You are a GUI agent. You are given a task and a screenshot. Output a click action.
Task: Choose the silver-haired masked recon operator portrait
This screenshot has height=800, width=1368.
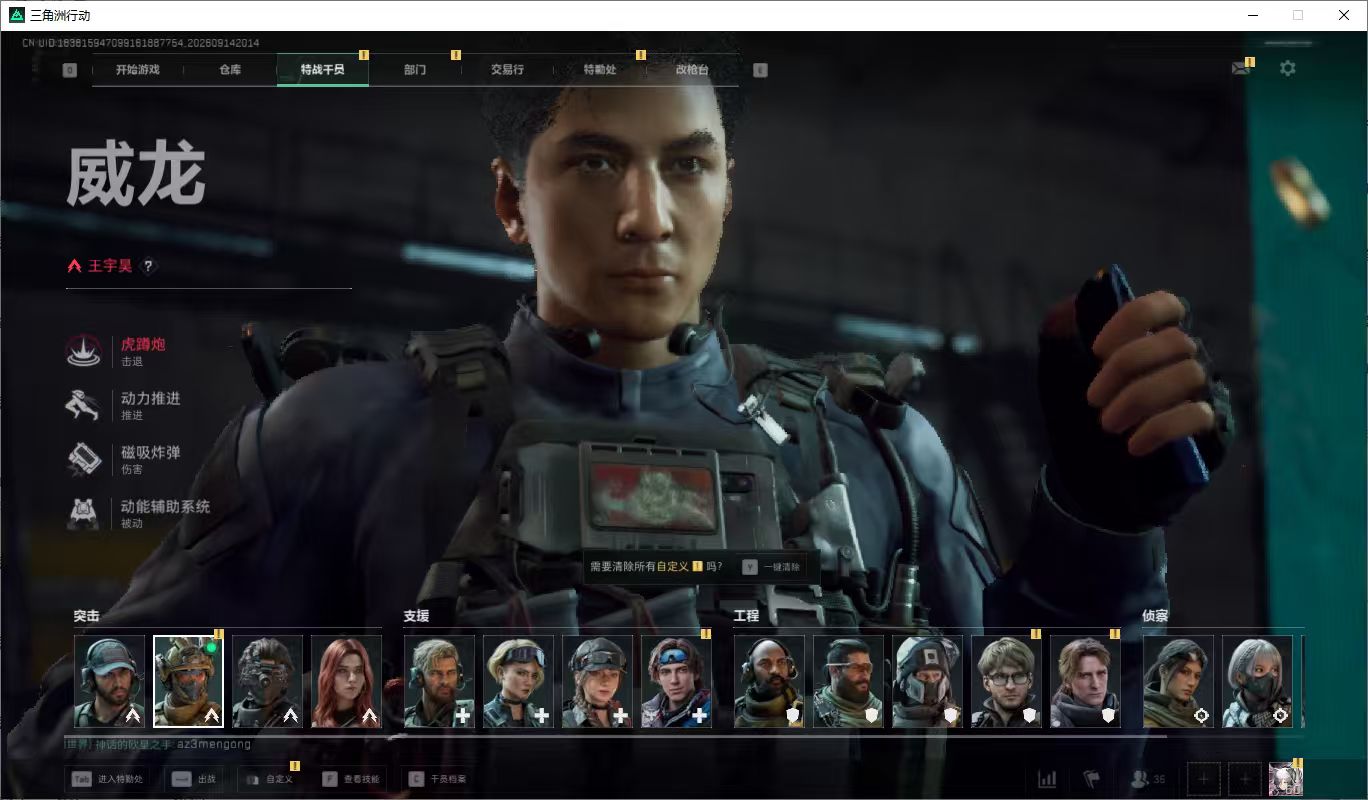1257,681
